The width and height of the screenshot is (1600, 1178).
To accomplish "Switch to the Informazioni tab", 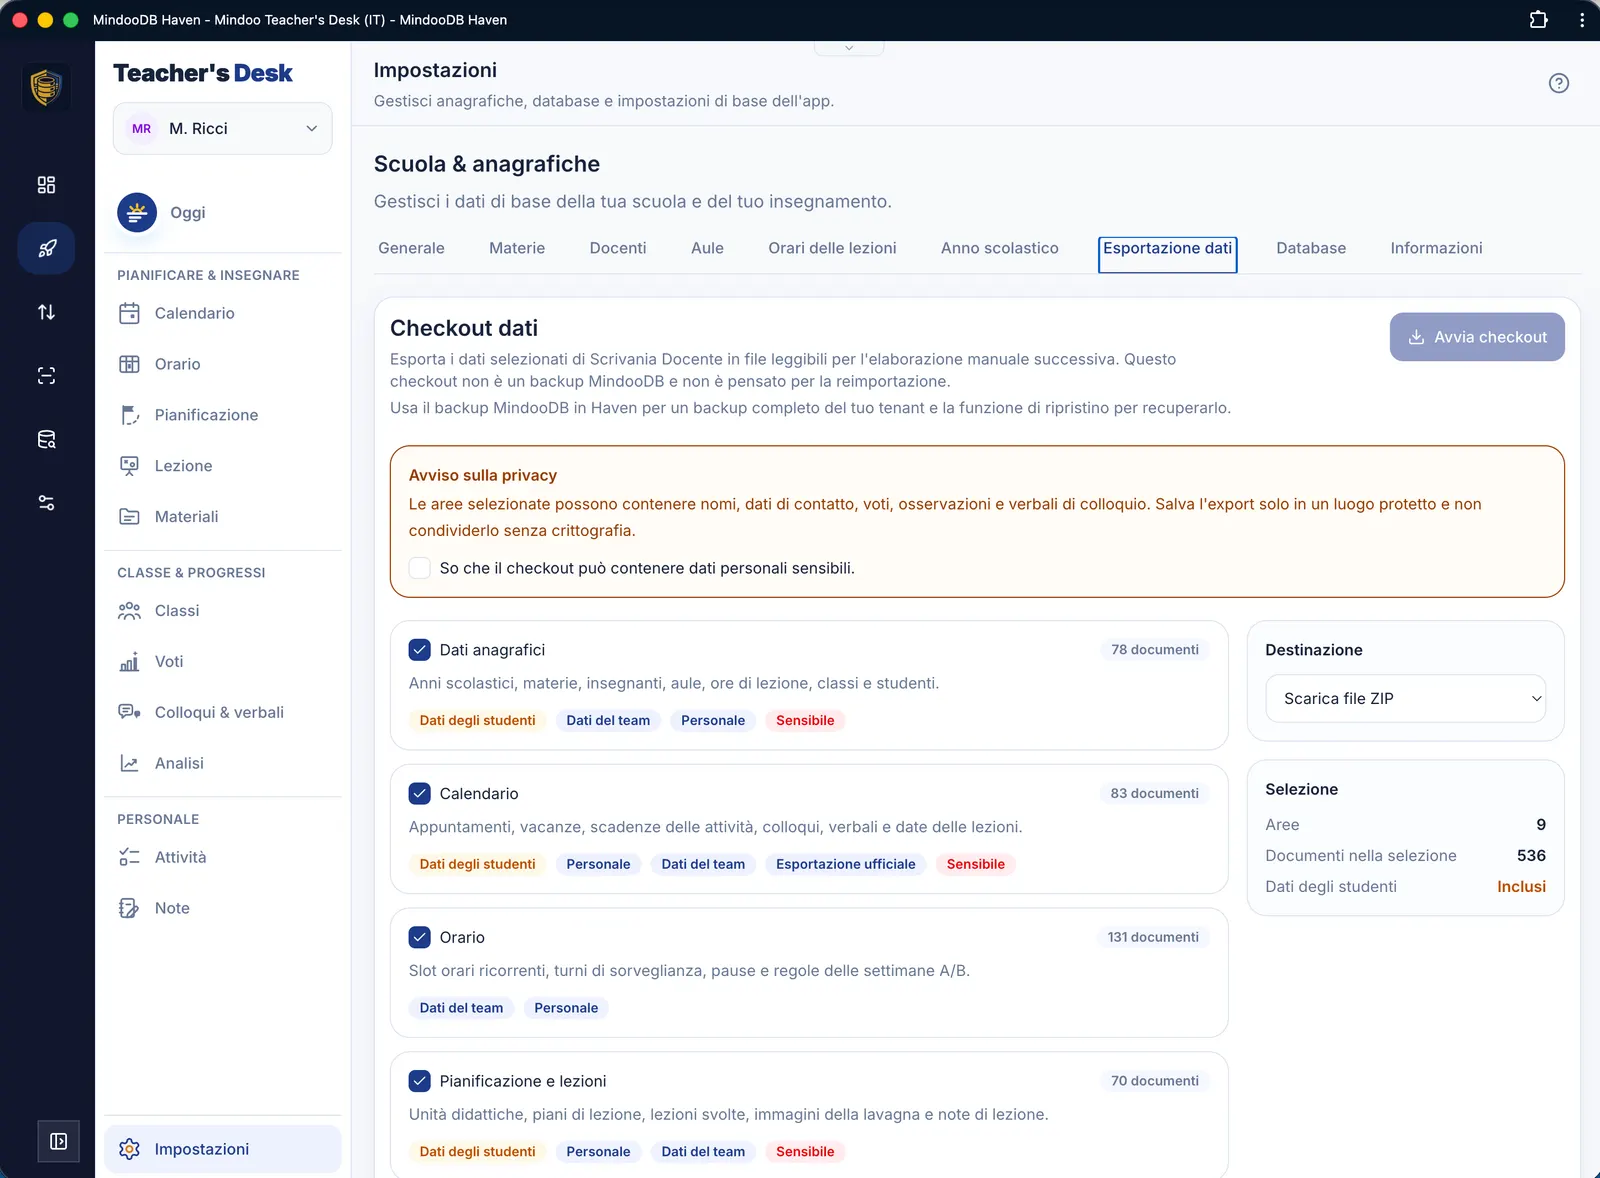I will coord(1436,248).
